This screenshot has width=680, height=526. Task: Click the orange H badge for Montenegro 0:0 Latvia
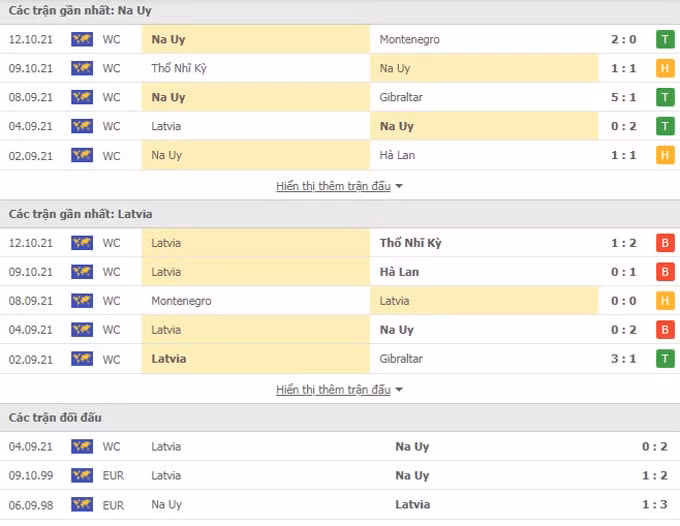pos(665,301)
